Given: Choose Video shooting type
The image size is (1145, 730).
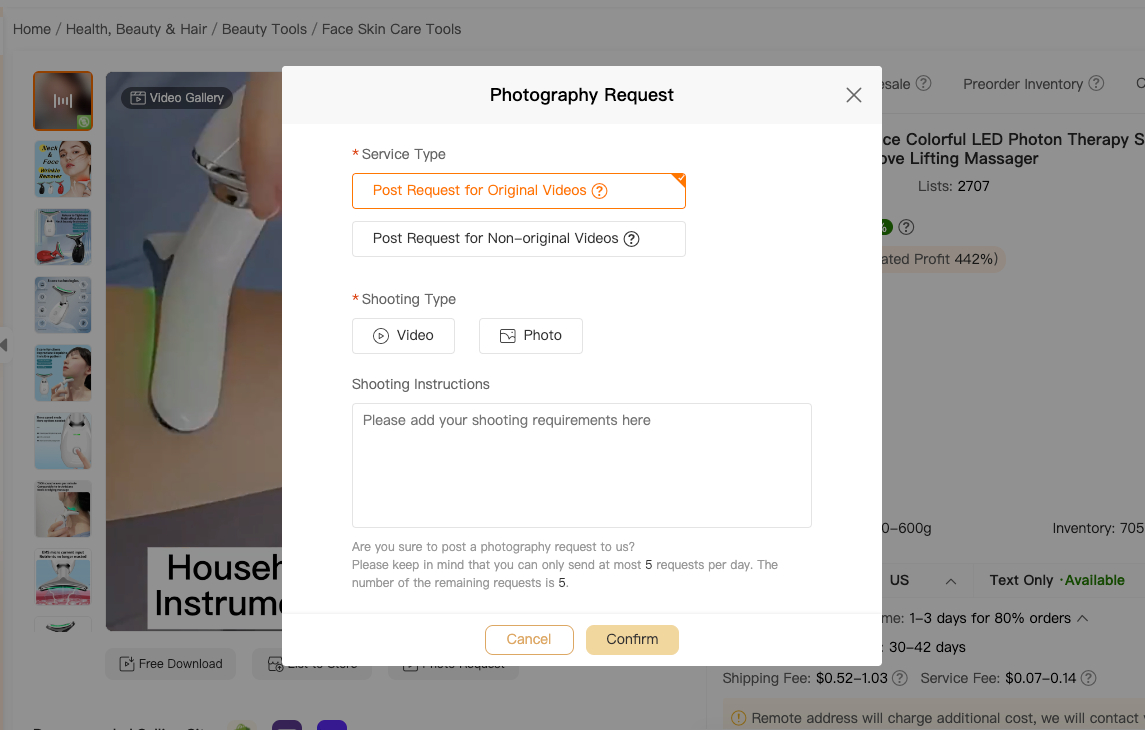Looking at the screenshot, I should tap(403, 336).
